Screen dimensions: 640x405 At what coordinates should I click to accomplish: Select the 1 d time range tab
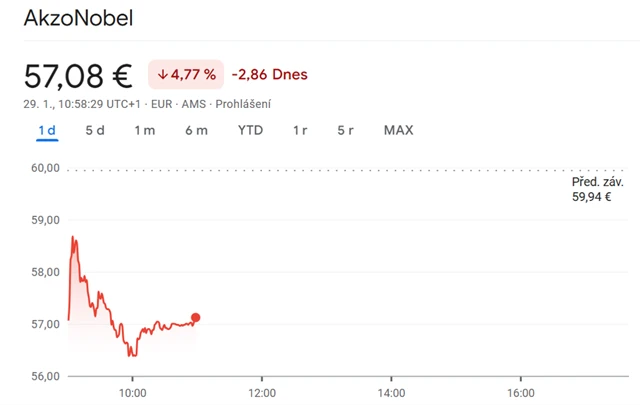click(46, 130)
